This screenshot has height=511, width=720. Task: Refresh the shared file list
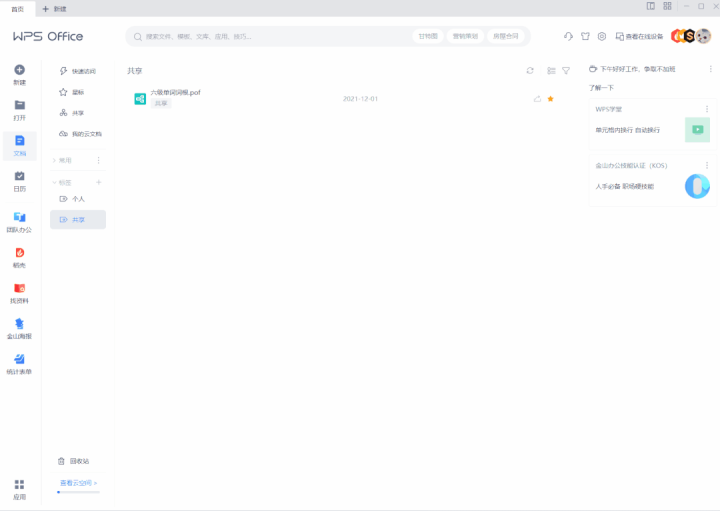coord(530,71)
